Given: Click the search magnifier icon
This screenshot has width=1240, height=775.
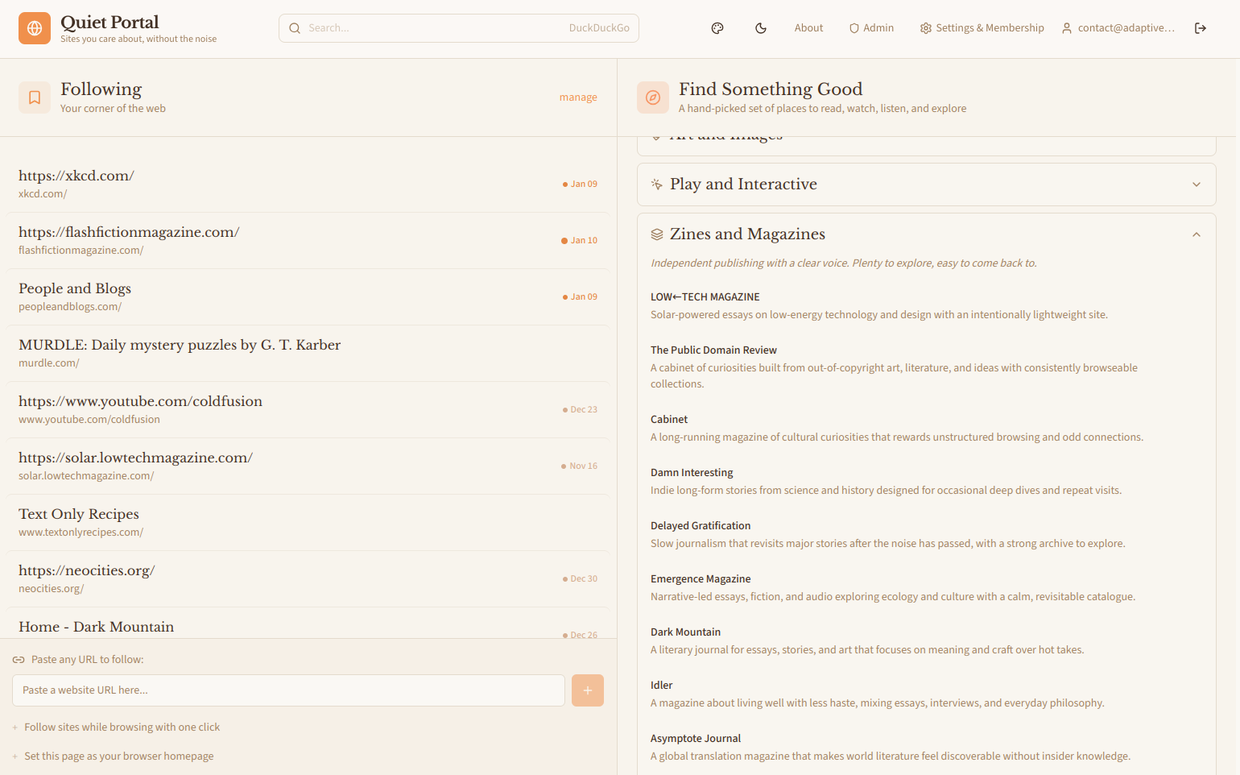Looking at the screenshot, I should click(x=295, y=28).
